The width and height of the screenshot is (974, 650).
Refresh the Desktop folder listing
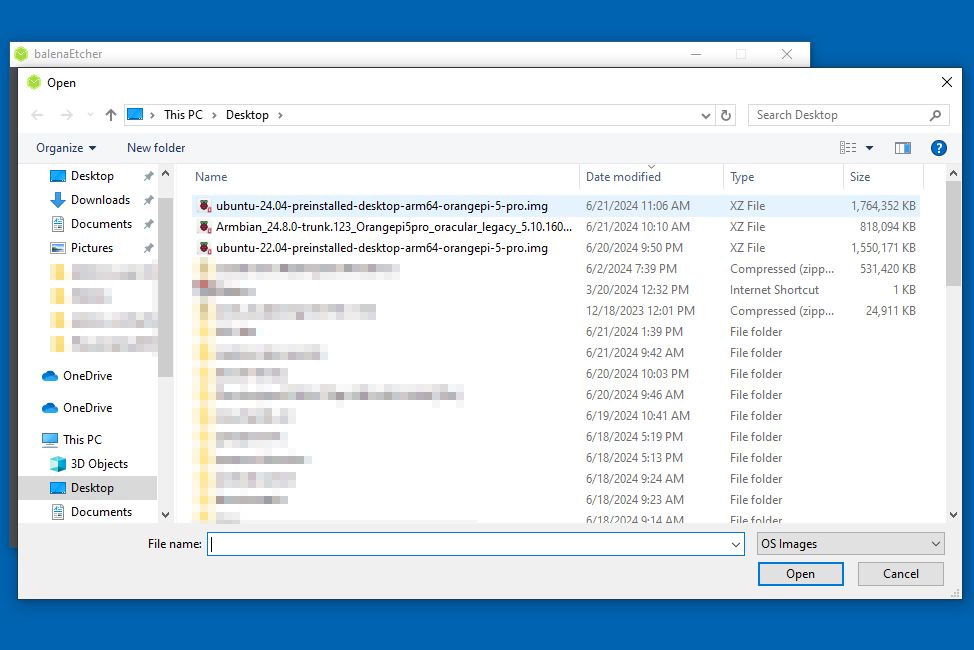tap(726, 115)
